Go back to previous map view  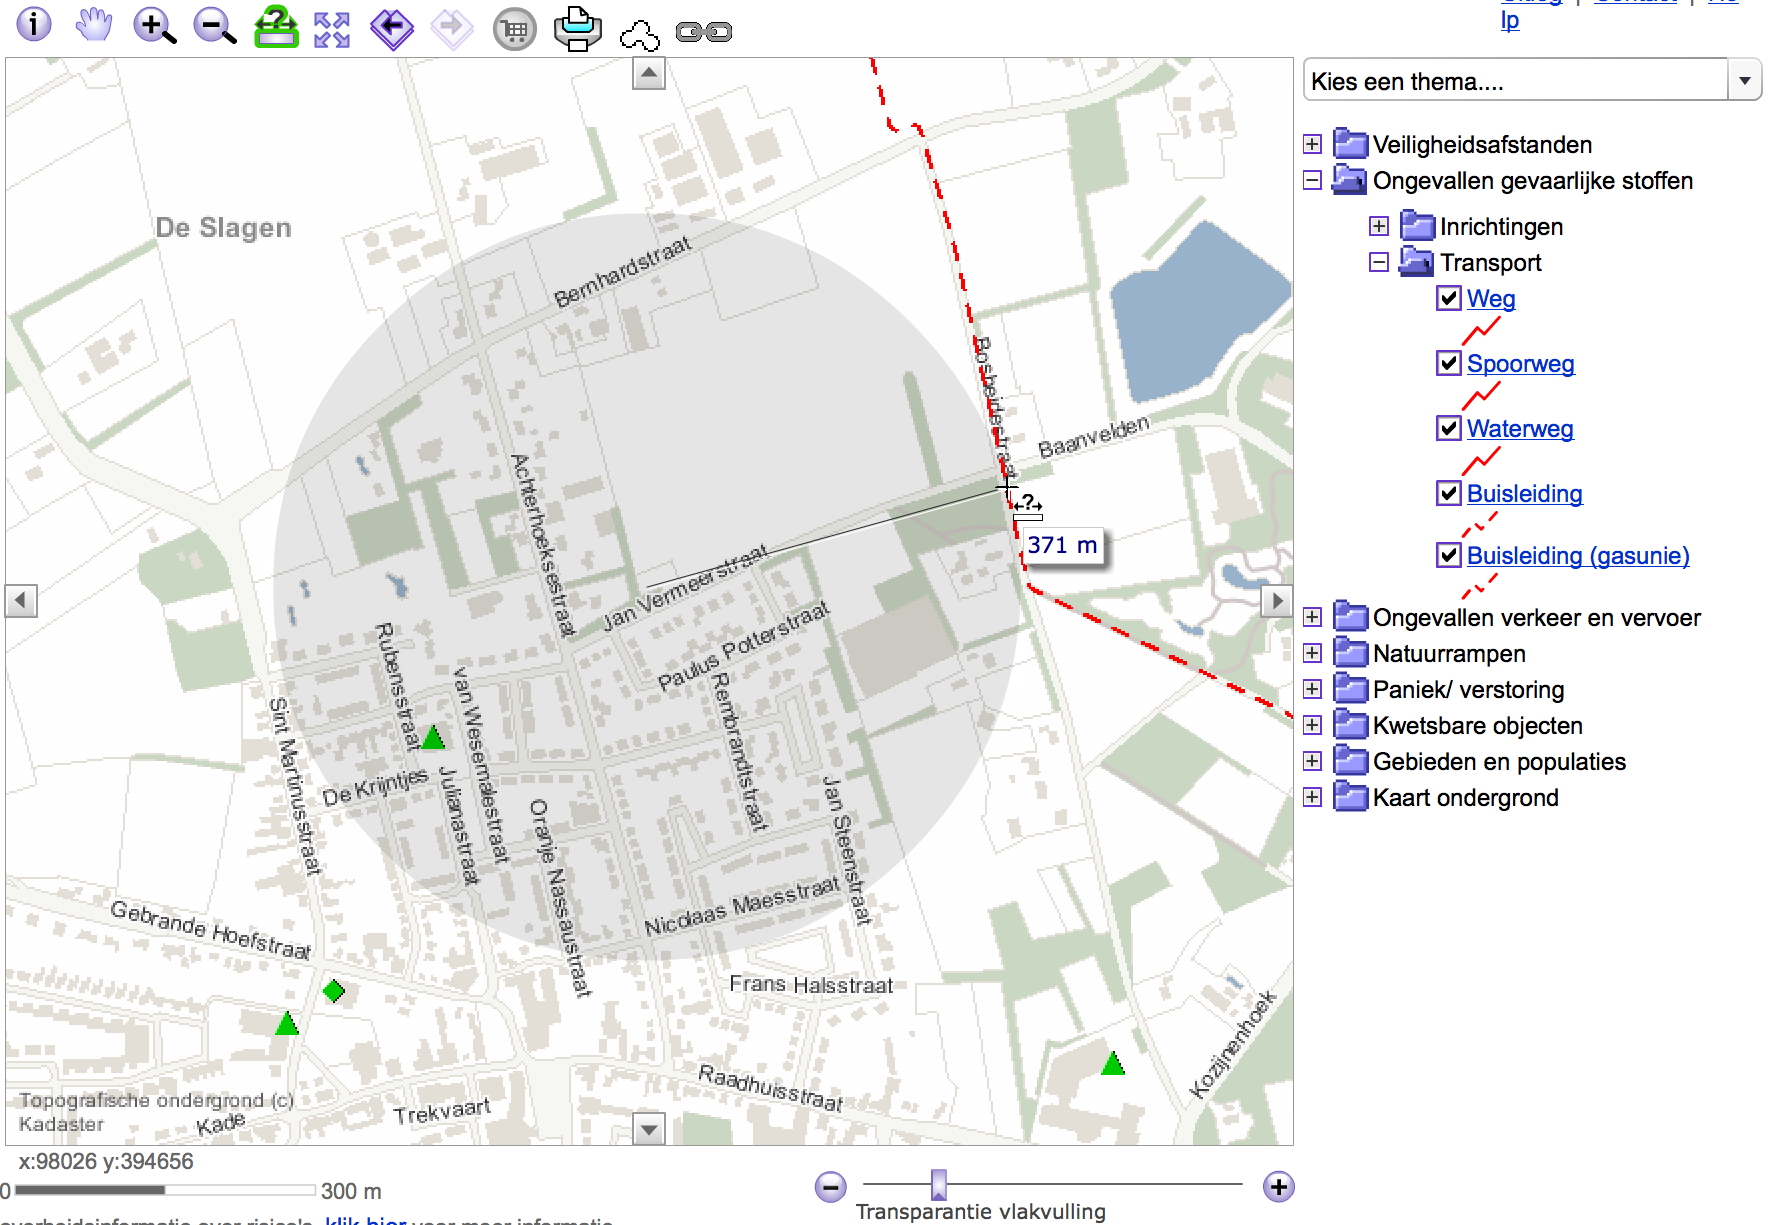pyautogui.click(x=391, y=29)
